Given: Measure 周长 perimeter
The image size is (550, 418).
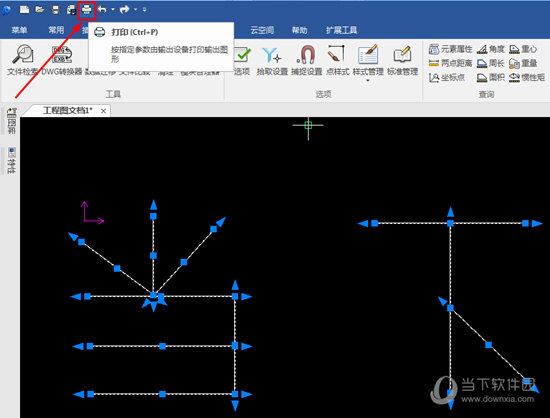Looking at the screenshot, I should point(490,63).
